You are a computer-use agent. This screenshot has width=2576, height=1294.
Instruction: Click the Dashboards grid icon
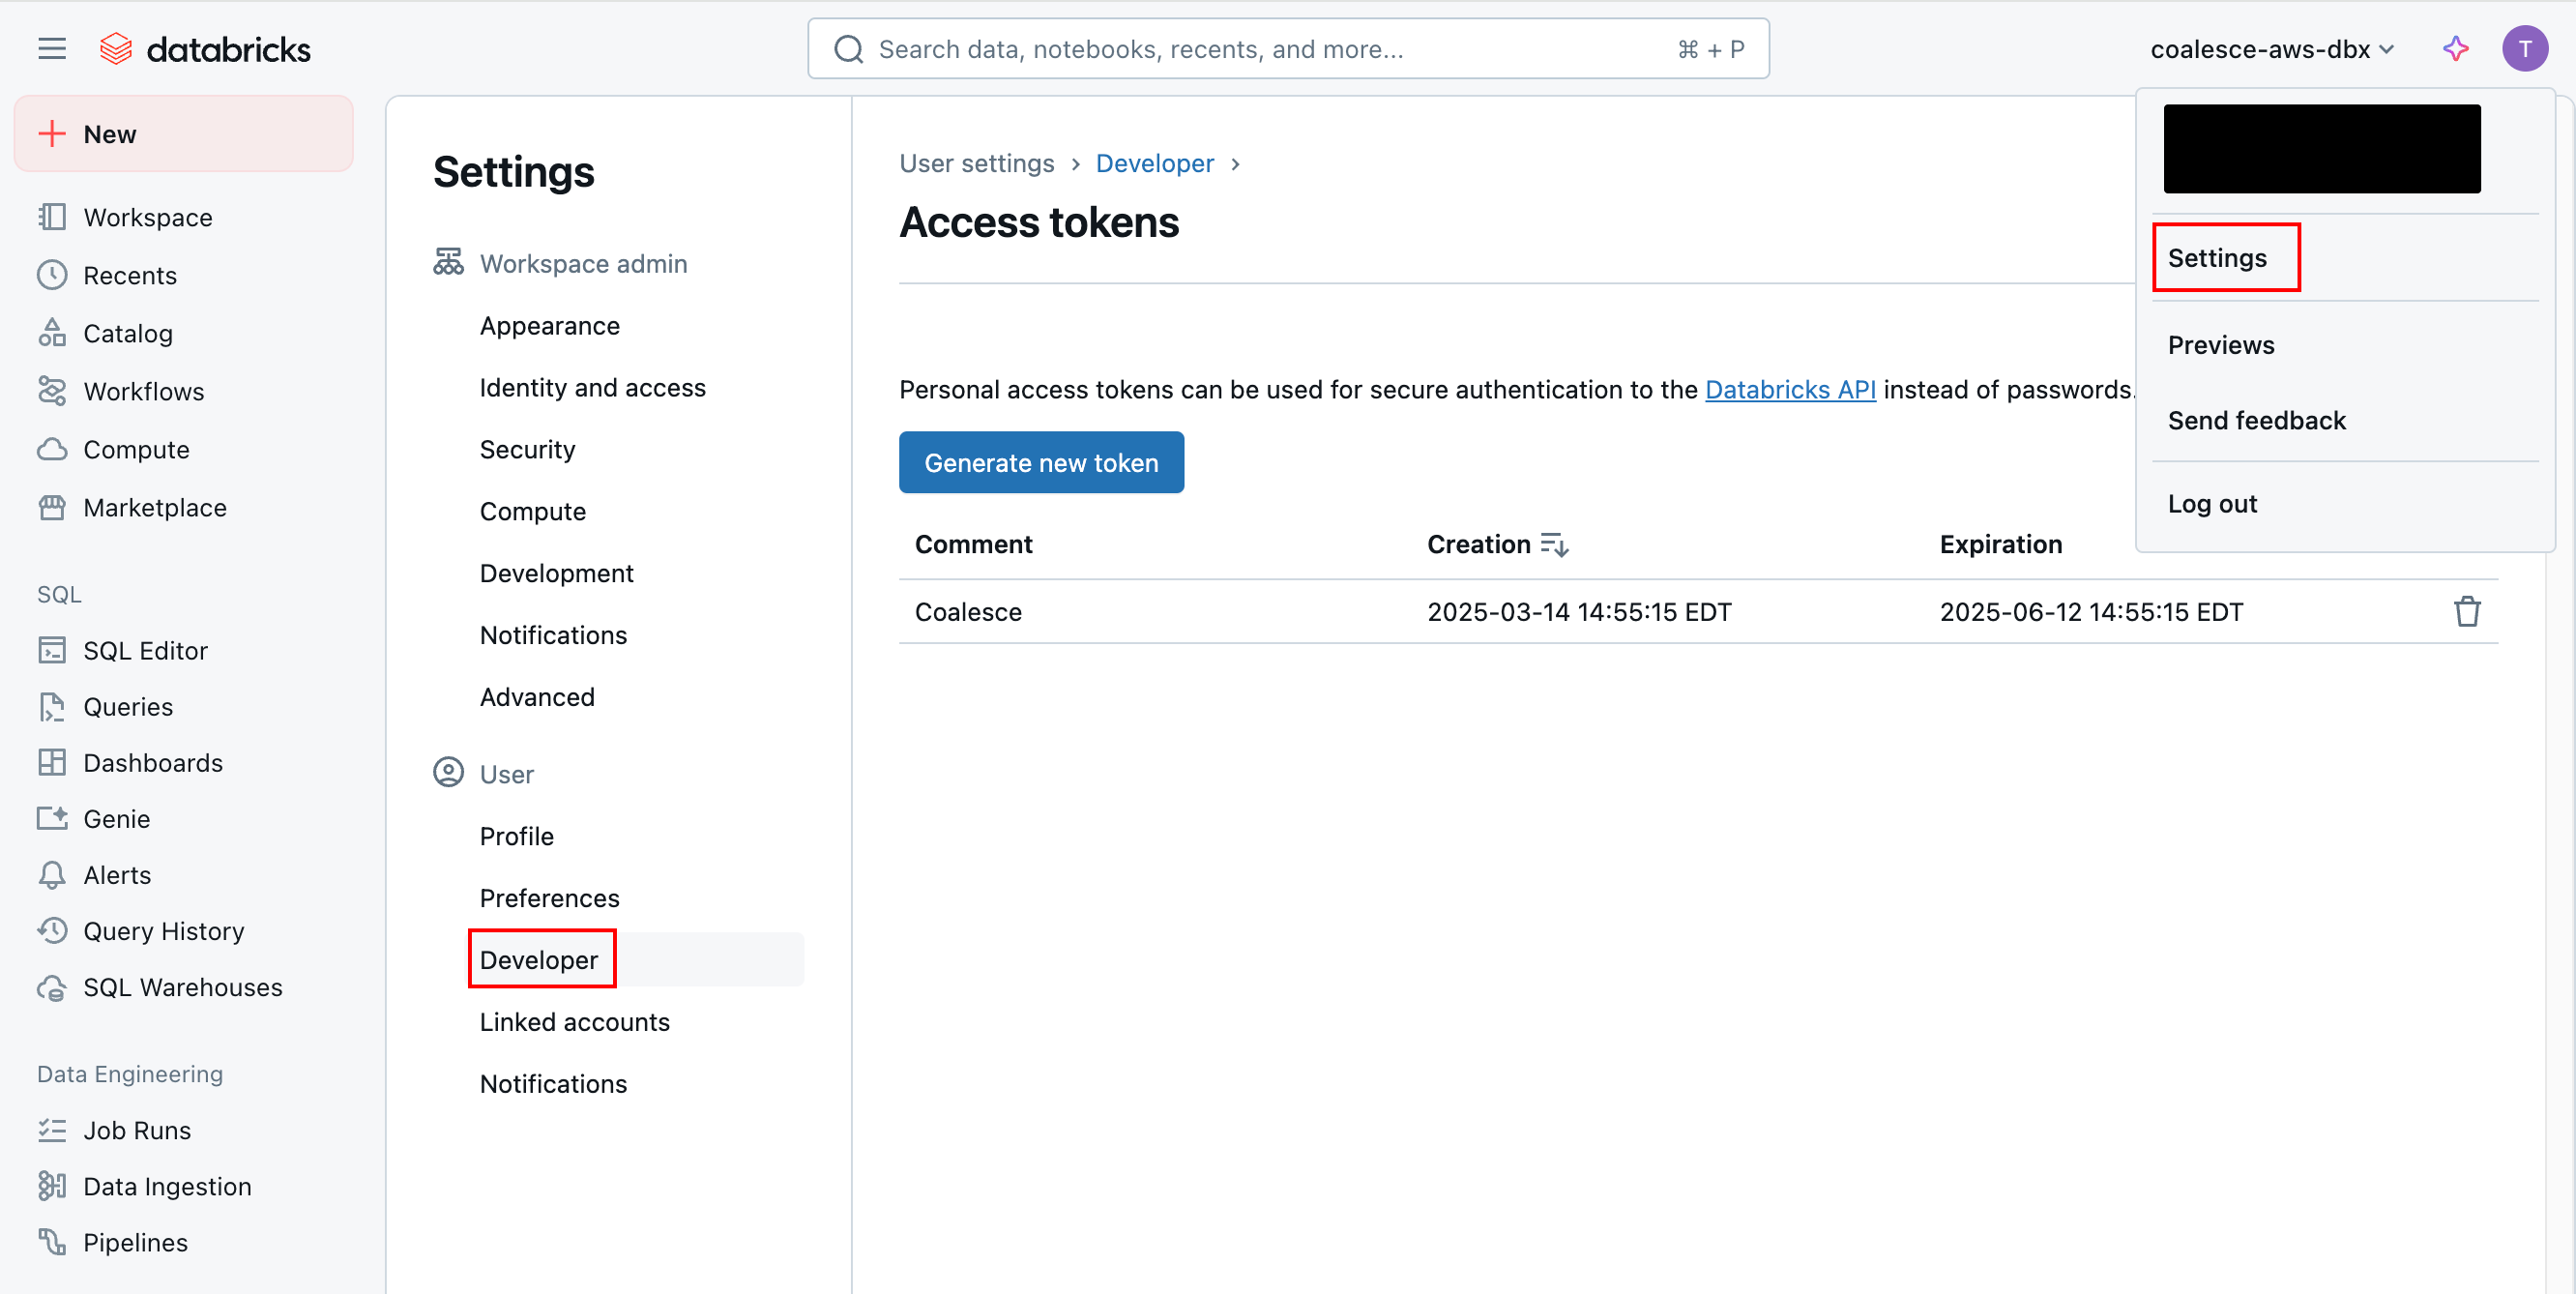coord(52,762)
